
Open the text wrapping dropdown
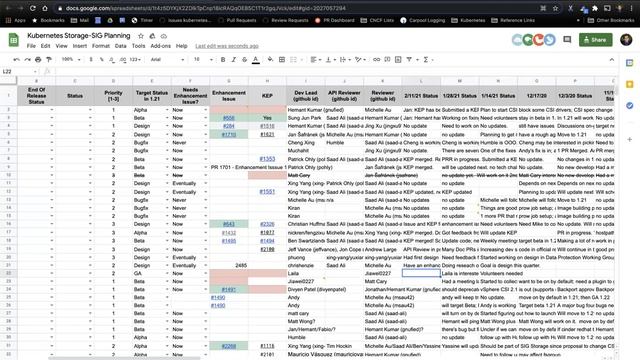tap(345, 60)
